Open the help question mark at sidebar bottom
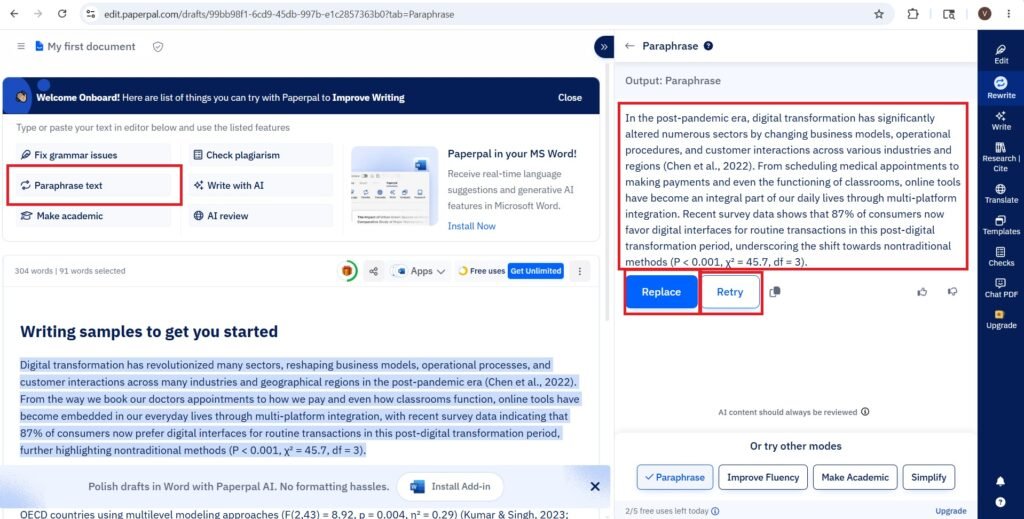The width and height of the screenshot is (1024, 519). pyautogui.click(x=1000, y=502)
